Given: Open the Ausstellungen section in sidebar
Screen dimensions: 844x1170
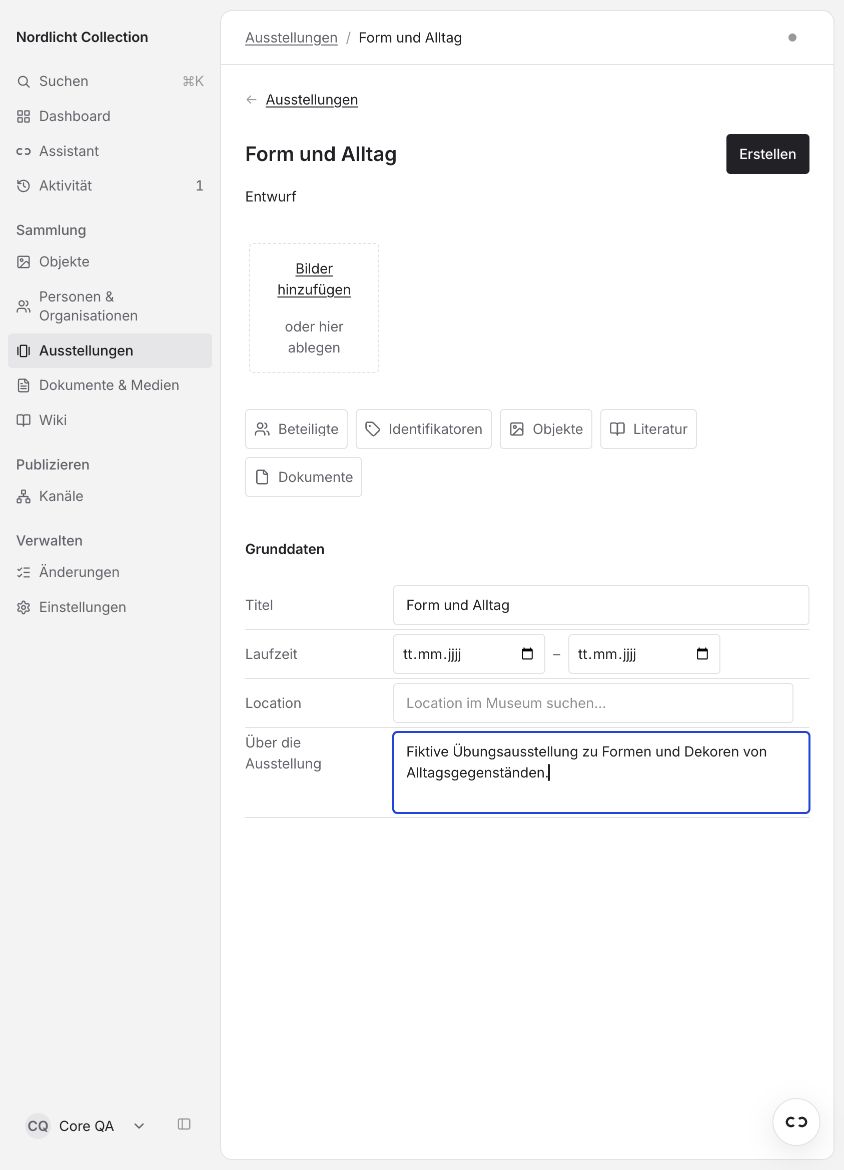Looking at the screenshot, I should tap(110, 351).
